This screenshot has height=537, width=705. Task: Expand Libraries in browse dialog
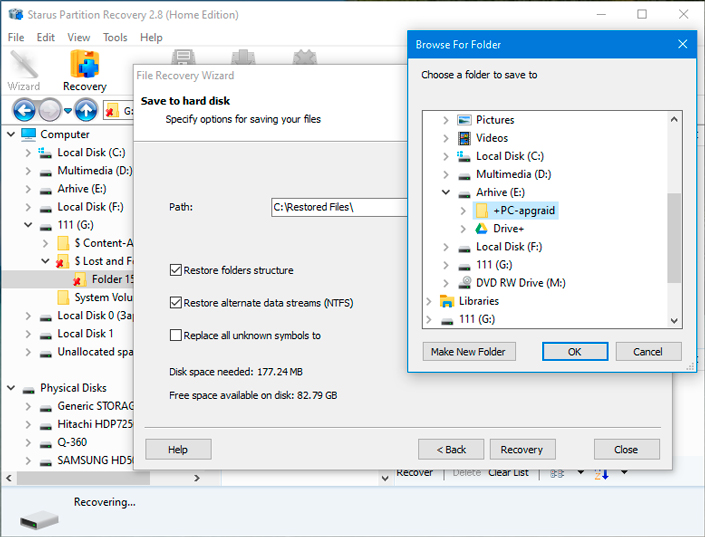pos(428,301)
